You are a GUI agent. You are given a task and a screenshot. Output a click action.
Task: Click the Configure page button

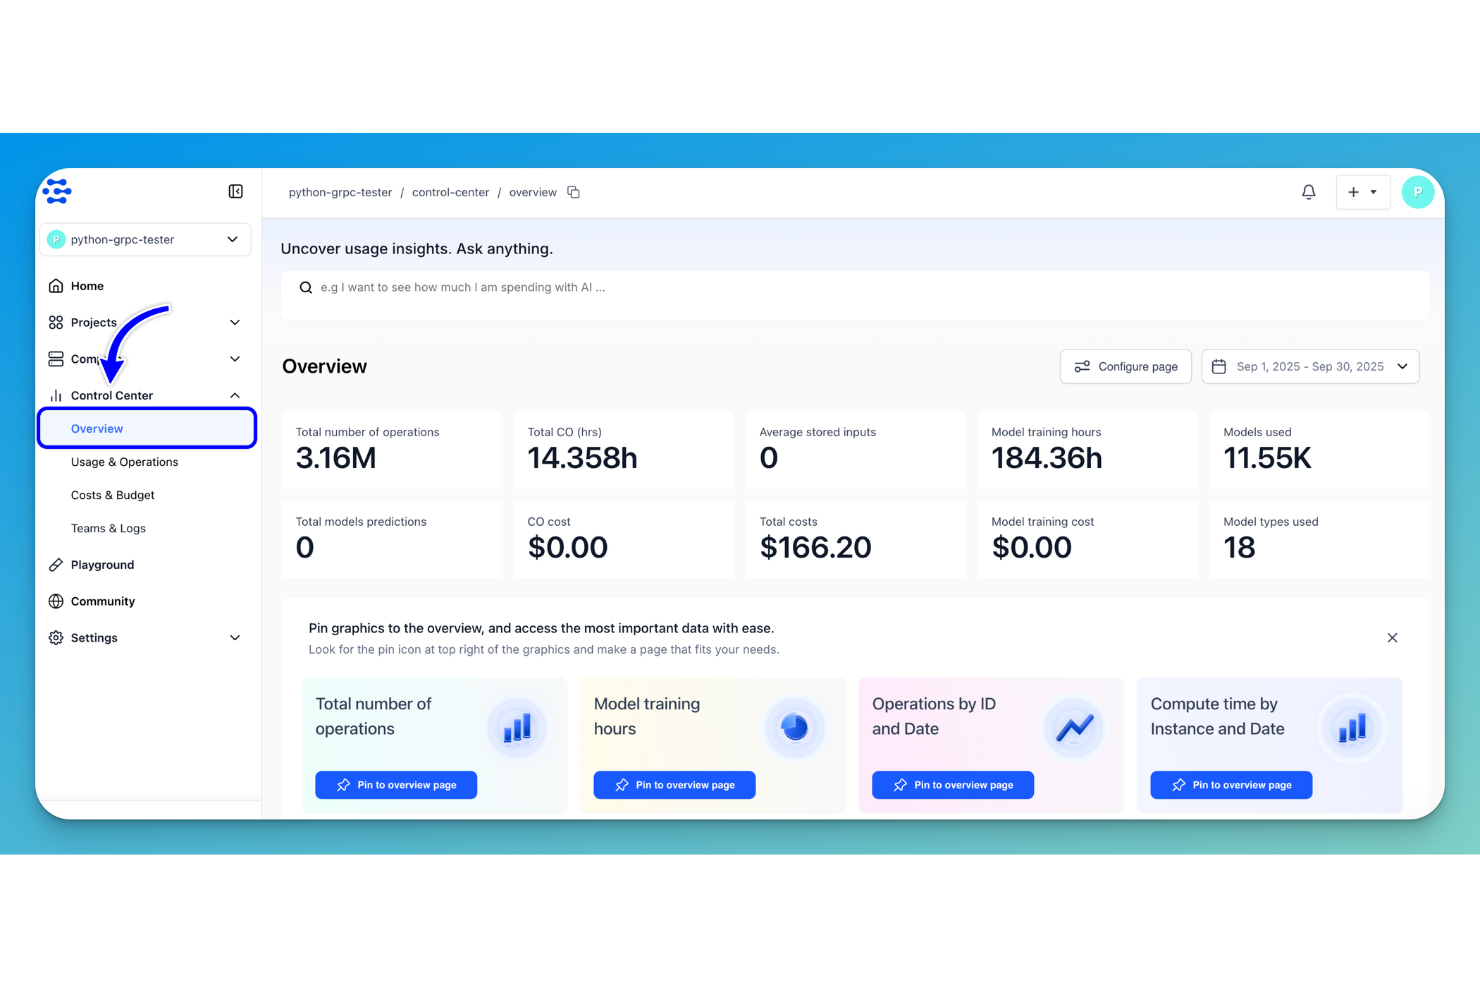click(x=1125, y=366)
